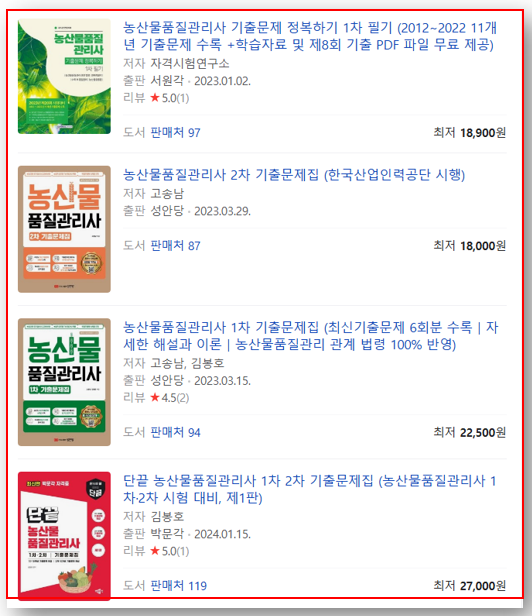Open the red 단끝 농산물품질관리사 book cover
532x616 pixels.
pyautogui.click(x=64, y=536)
